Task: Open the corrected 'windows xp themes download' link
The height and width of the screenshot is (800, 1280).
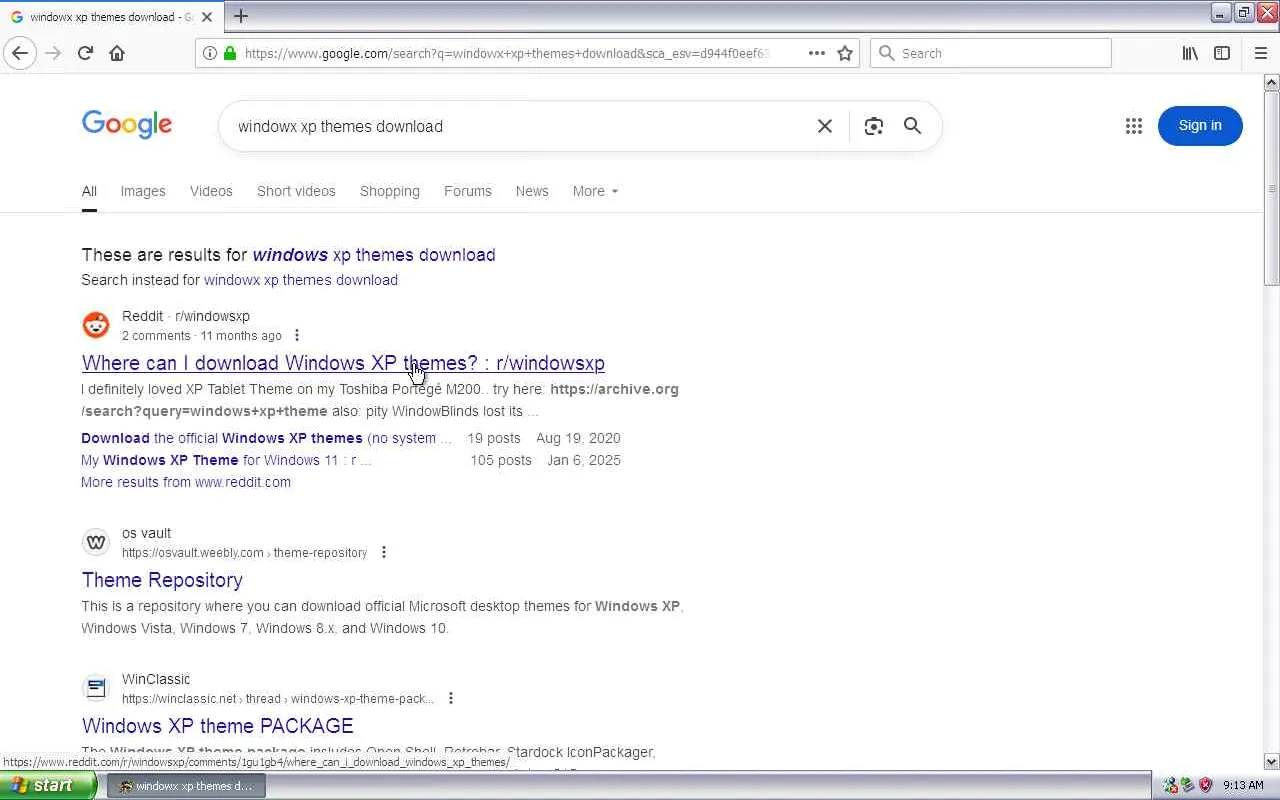Action: tap(374, 255)
